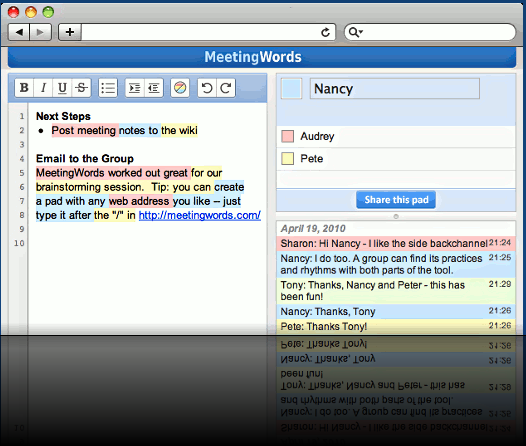526x446 pixels.
Task: Clear authorship colors with the striped-circle icon
Action: [180, 88]
